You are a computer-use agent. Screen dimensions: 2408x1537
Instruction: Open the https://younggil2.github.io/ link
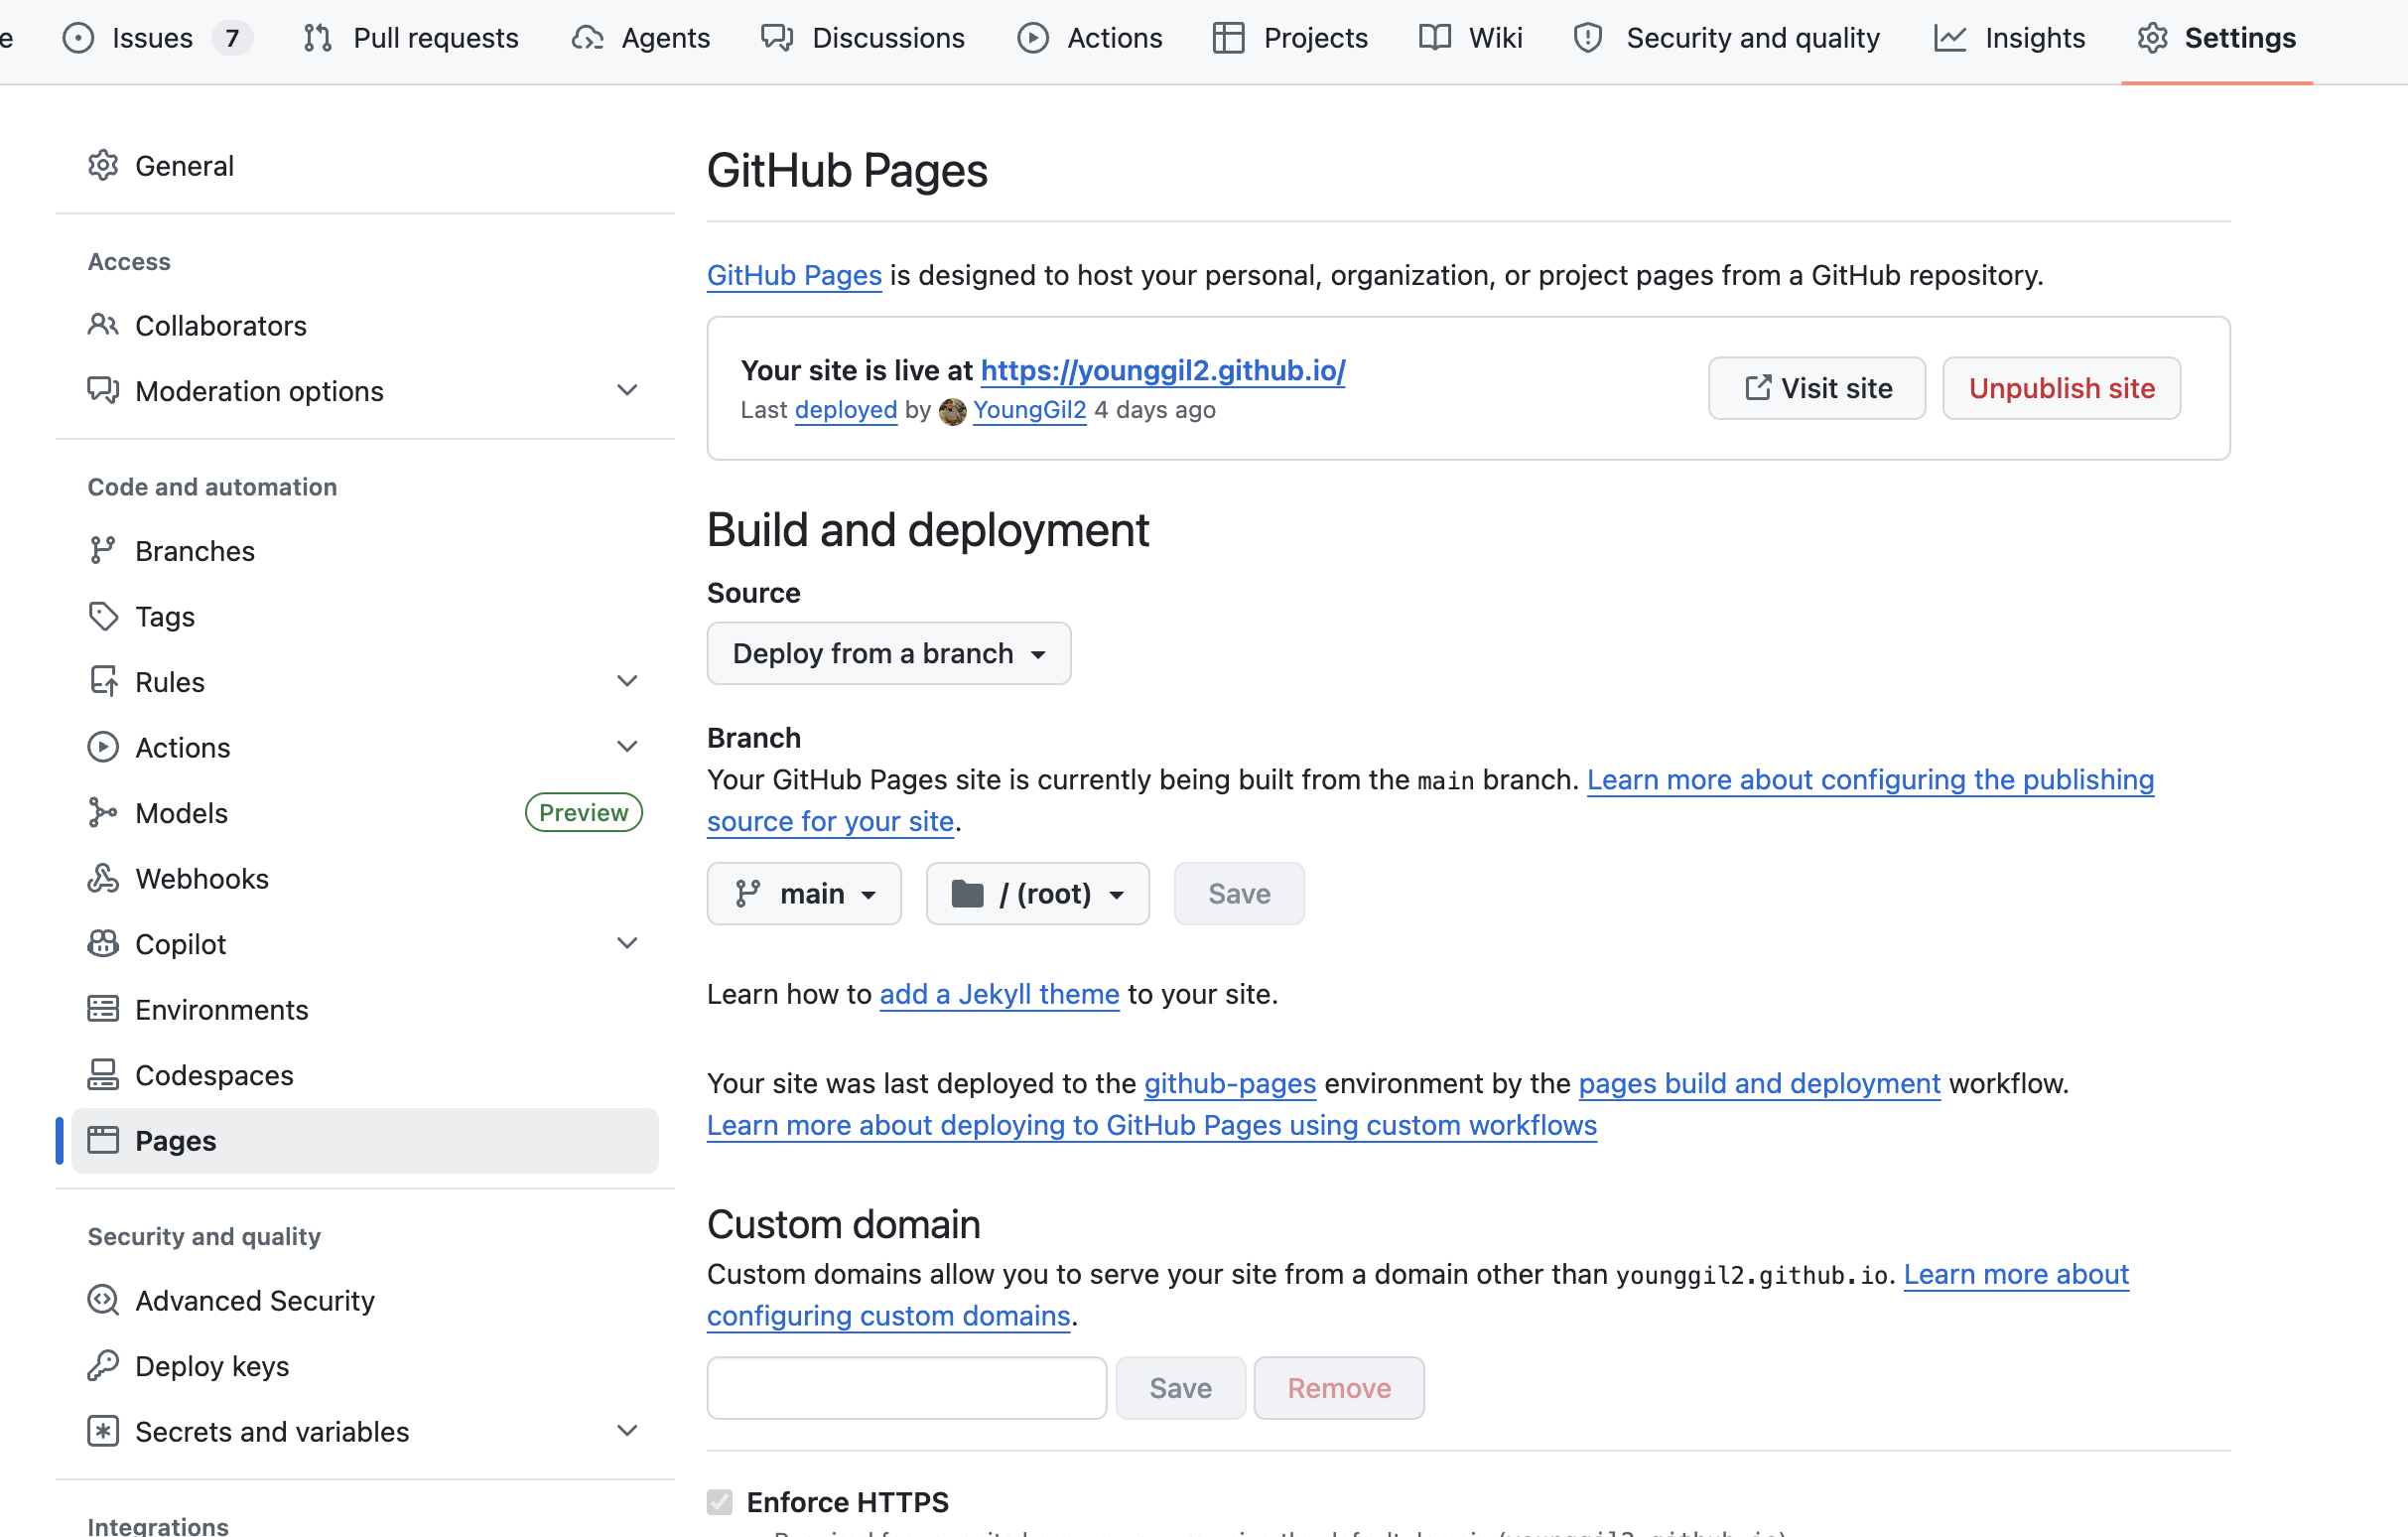(x=1163, y=370)
